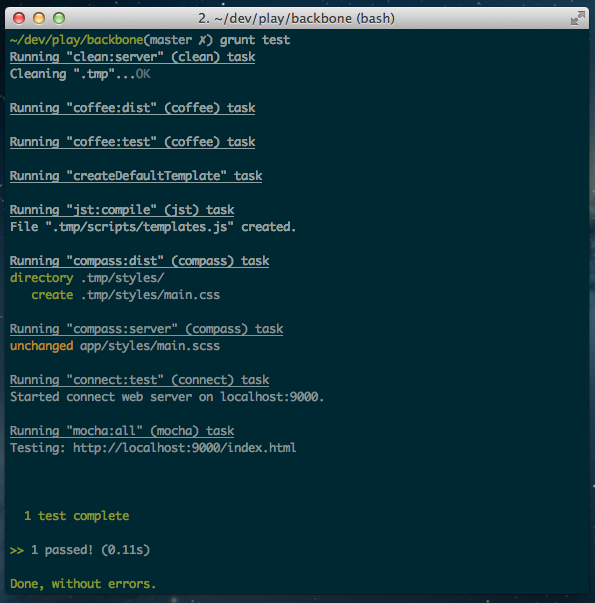Click prompt path "~/dev/play/backbone"

(x=77, y=40)
